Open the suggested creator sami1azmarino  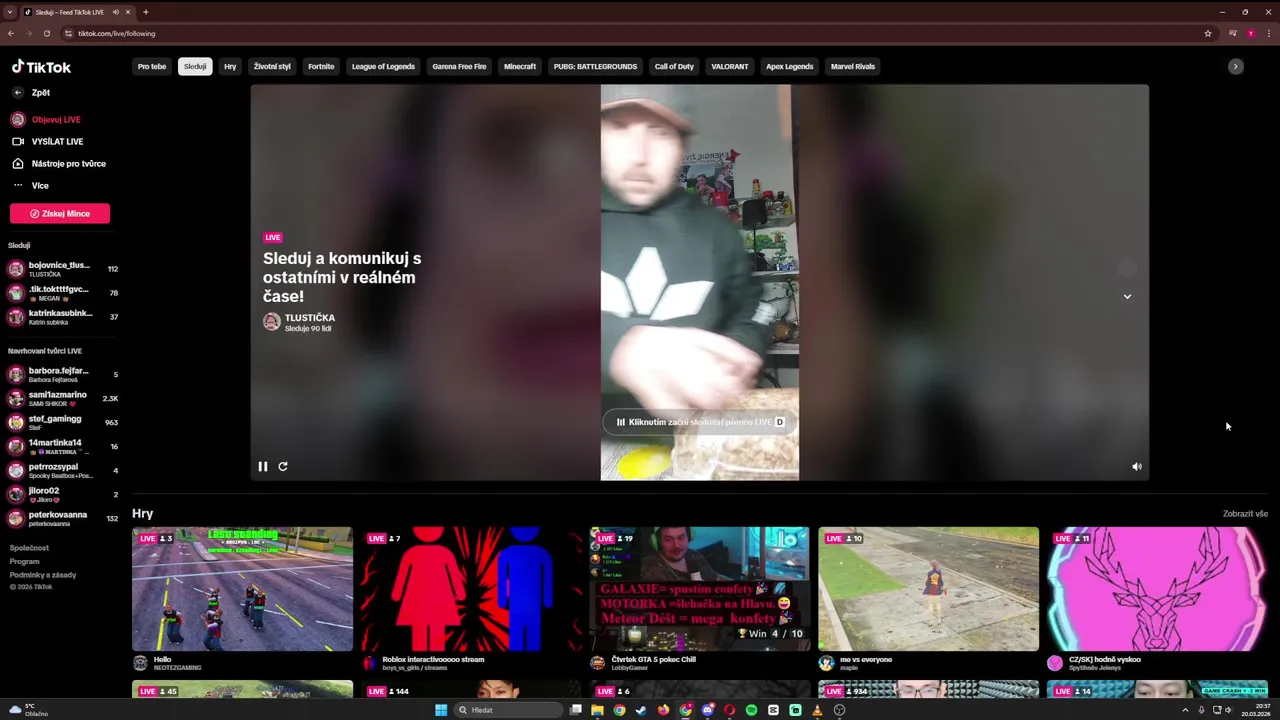pos(62,398)
